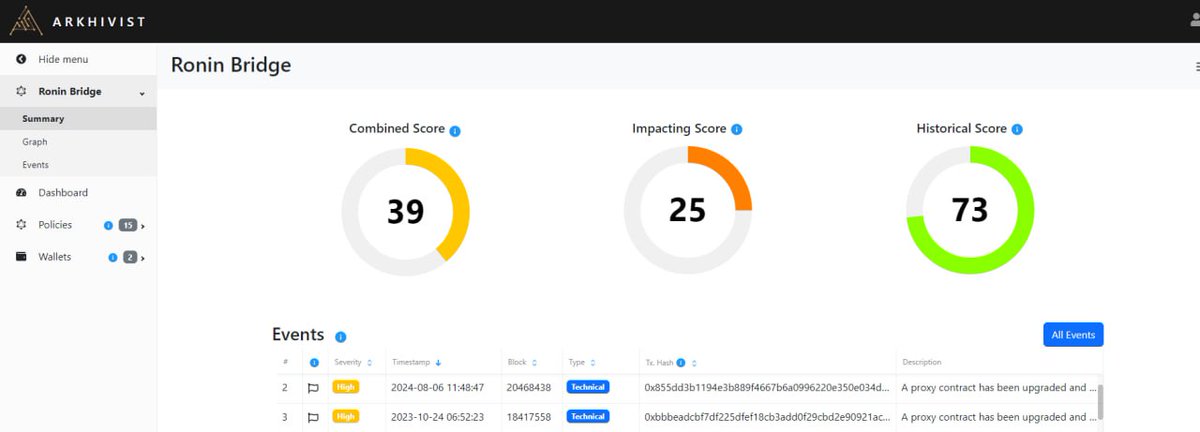Click the Combined Score 39 gauge
This screenshot has width=1200, height=432.
(405, 210)
